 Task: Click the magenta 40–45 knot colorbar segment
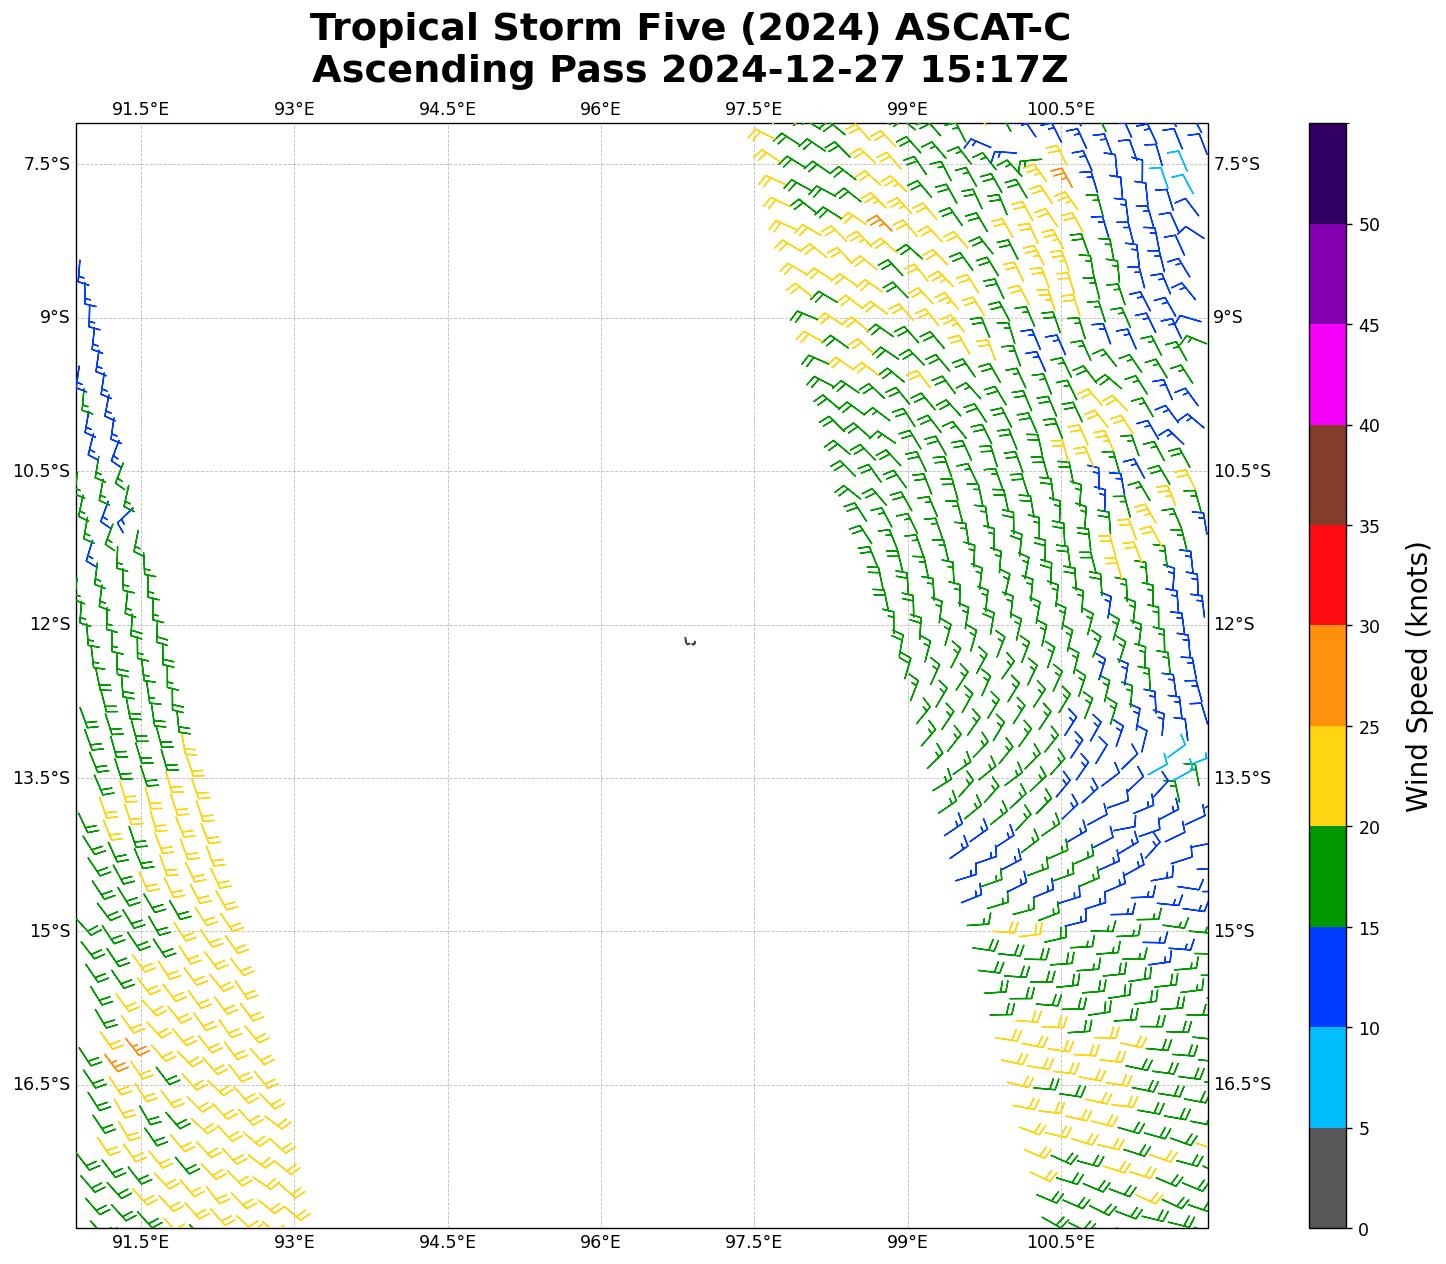click(x=1328, y=374)
